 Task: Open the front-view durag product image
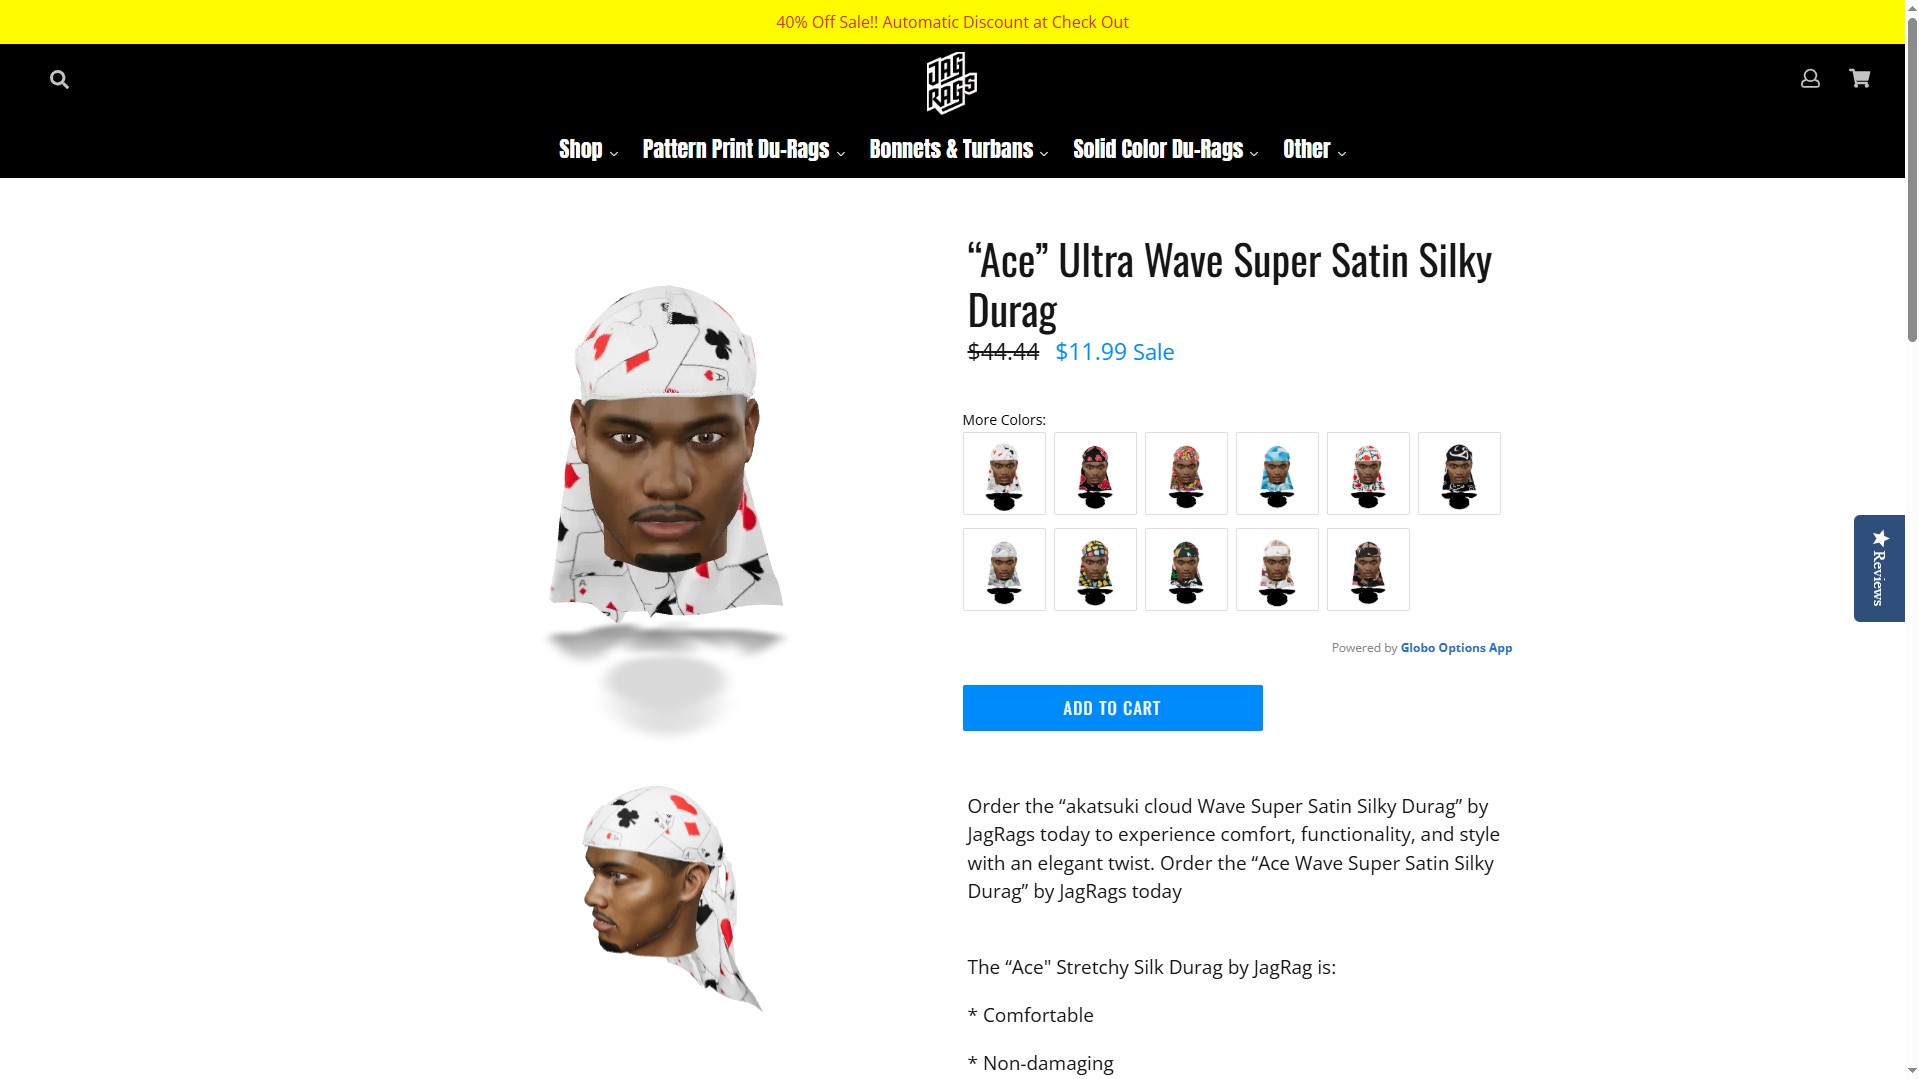665,500
